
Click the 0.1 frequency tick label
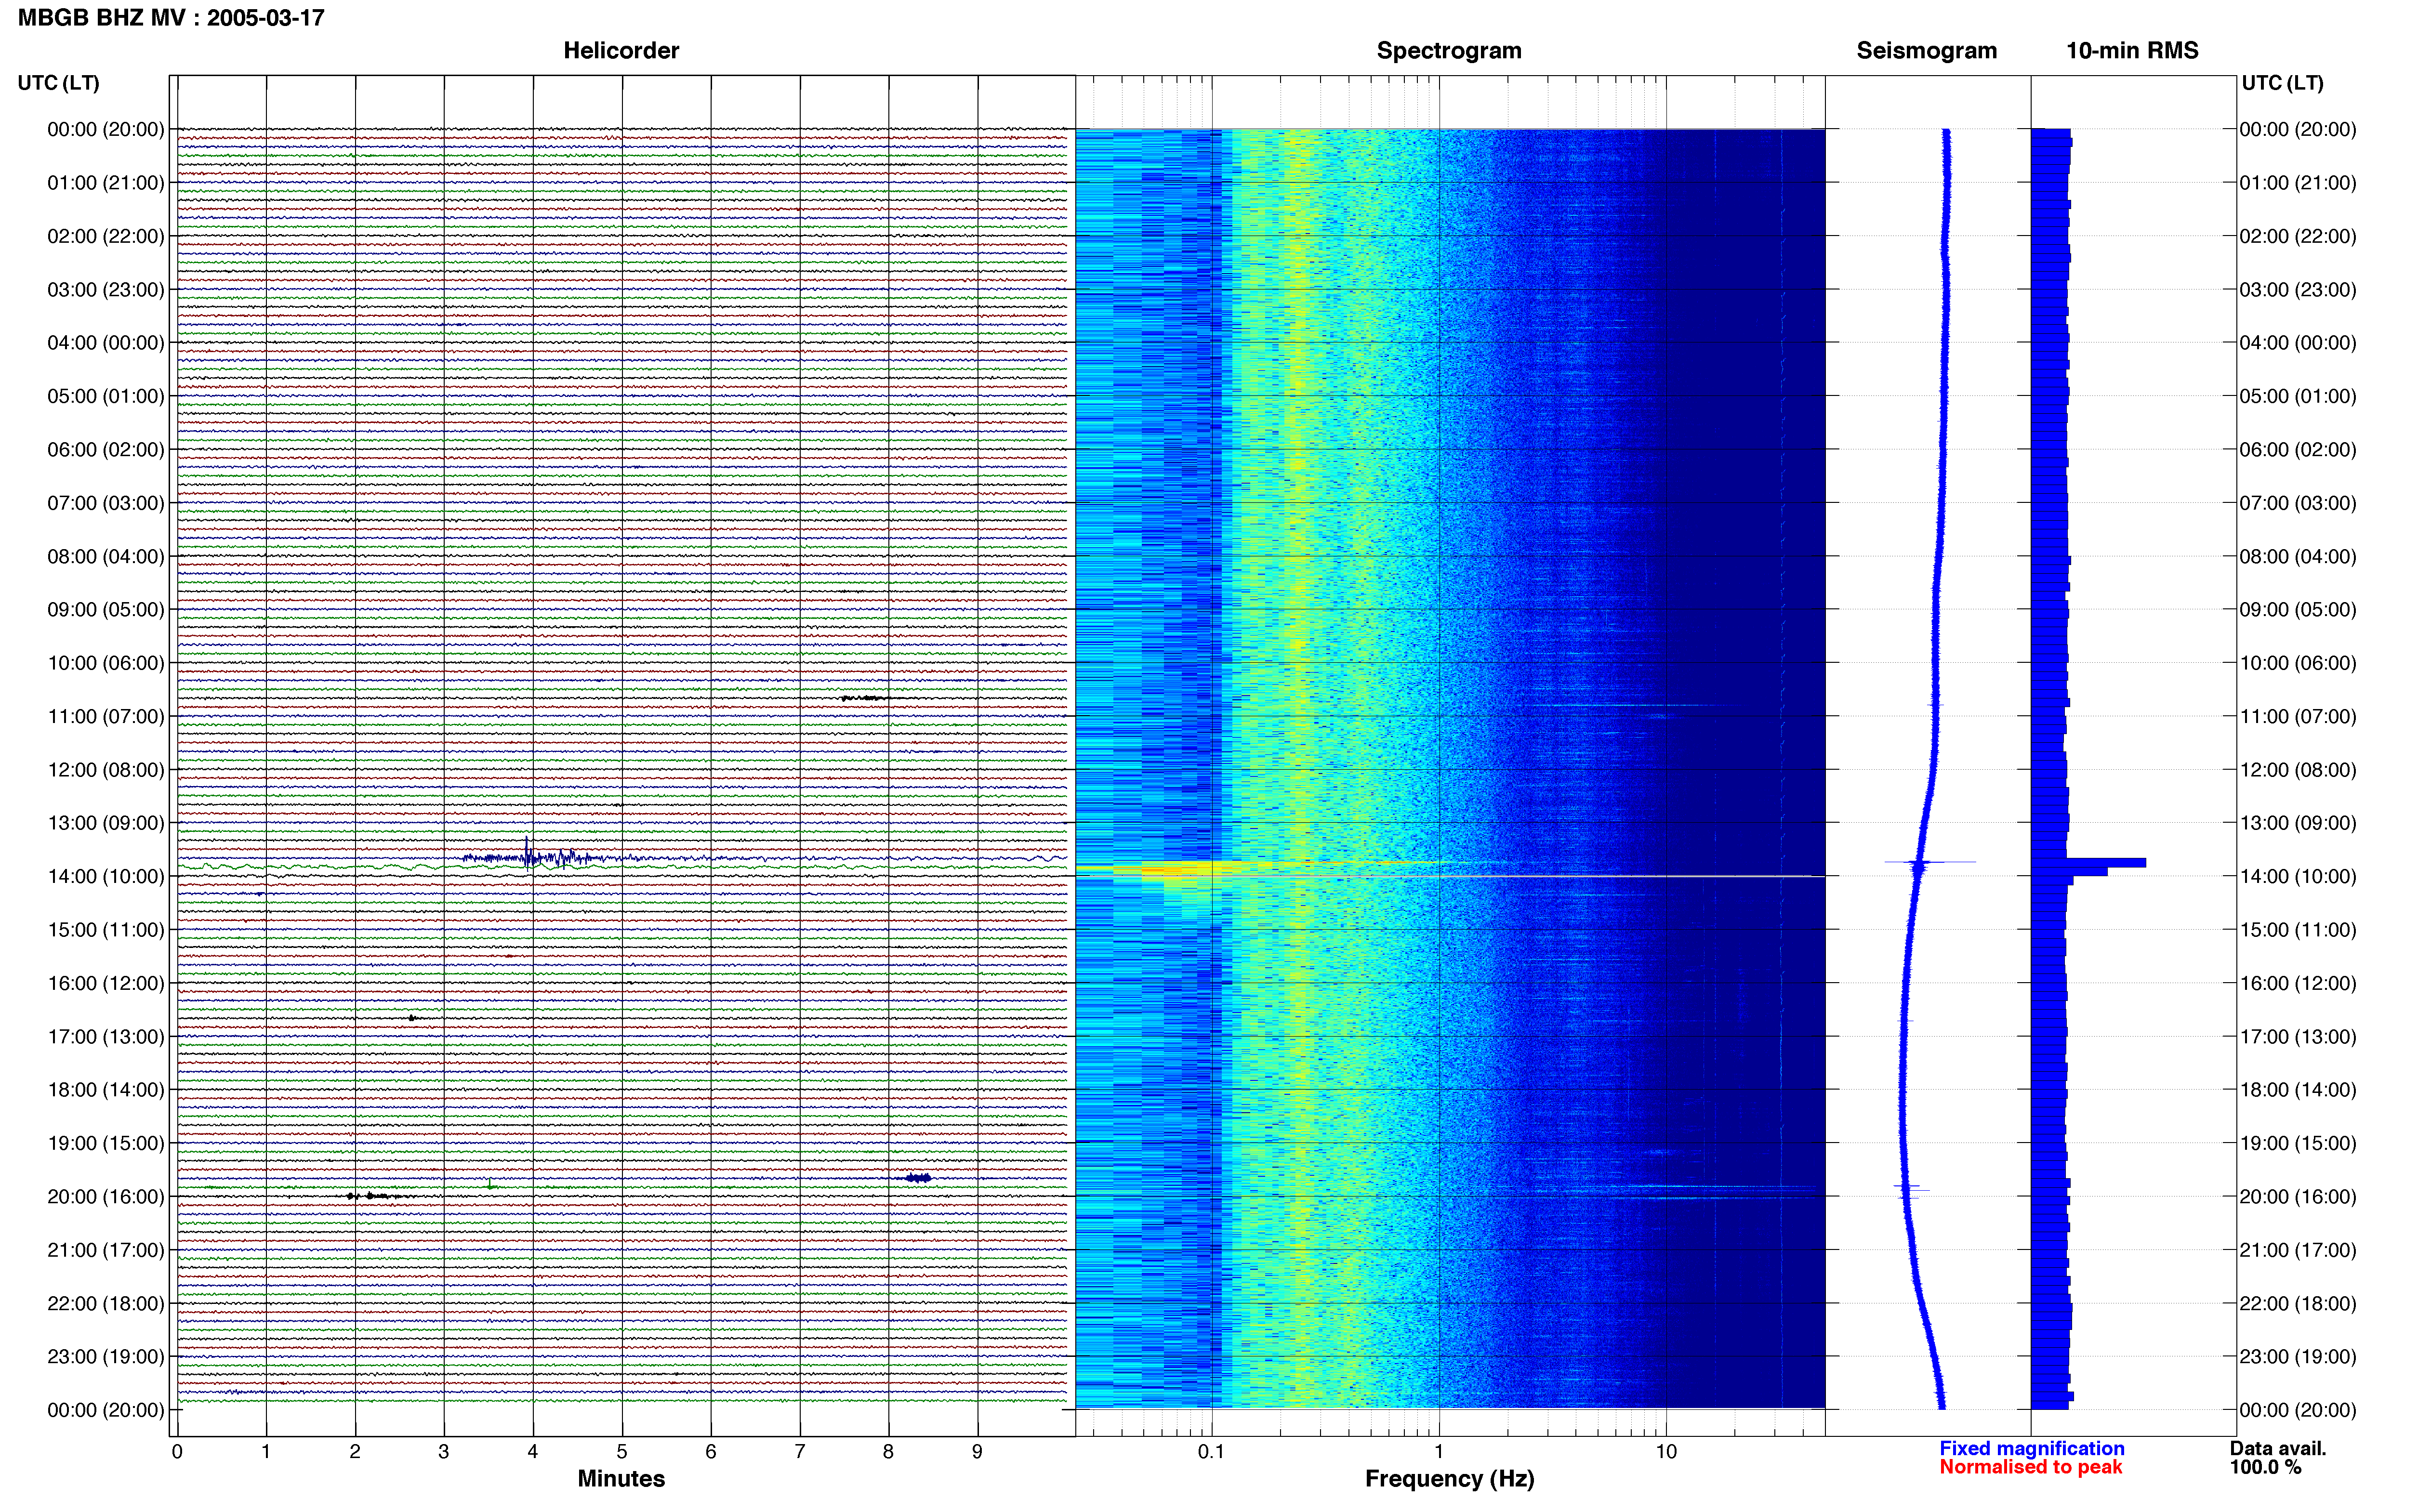click(1211, 1452)
